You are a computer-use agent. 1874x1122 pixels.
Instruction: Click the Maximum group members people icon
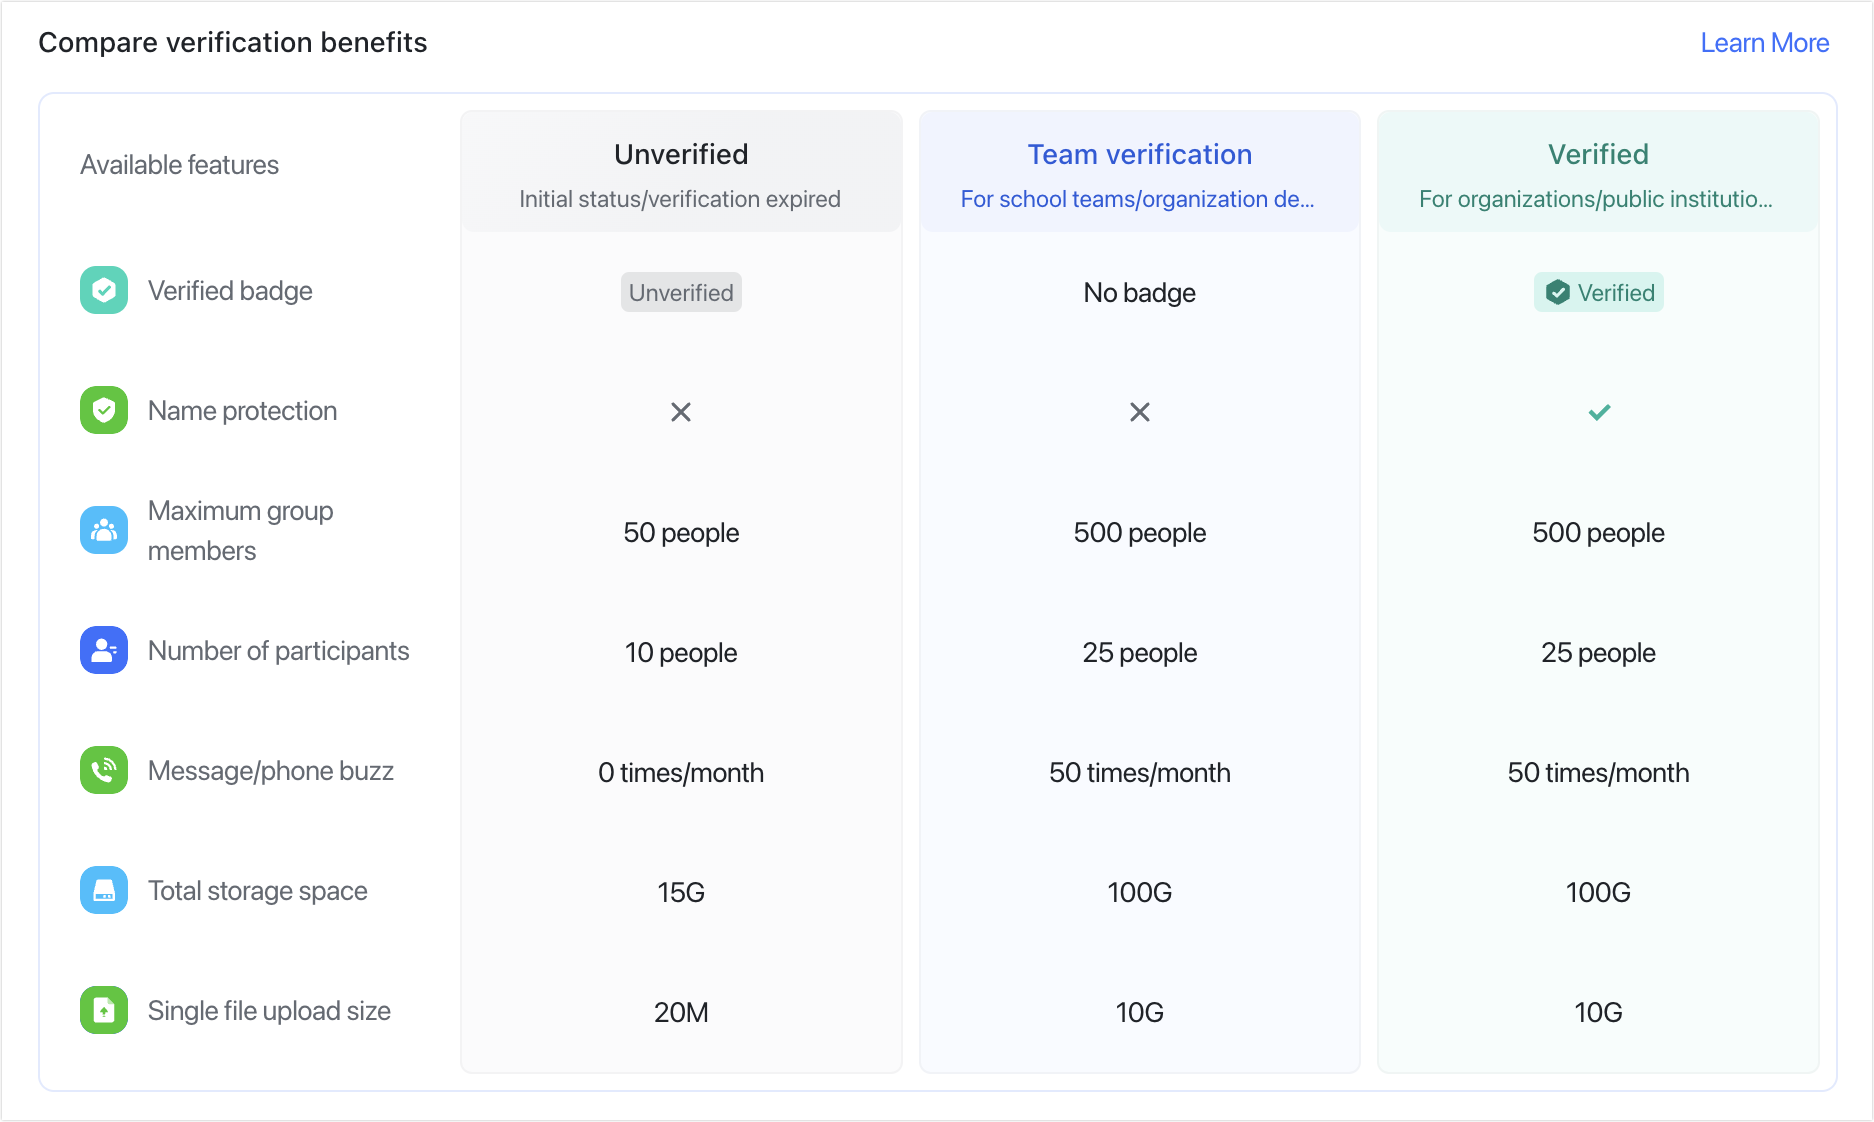[103, 530]
